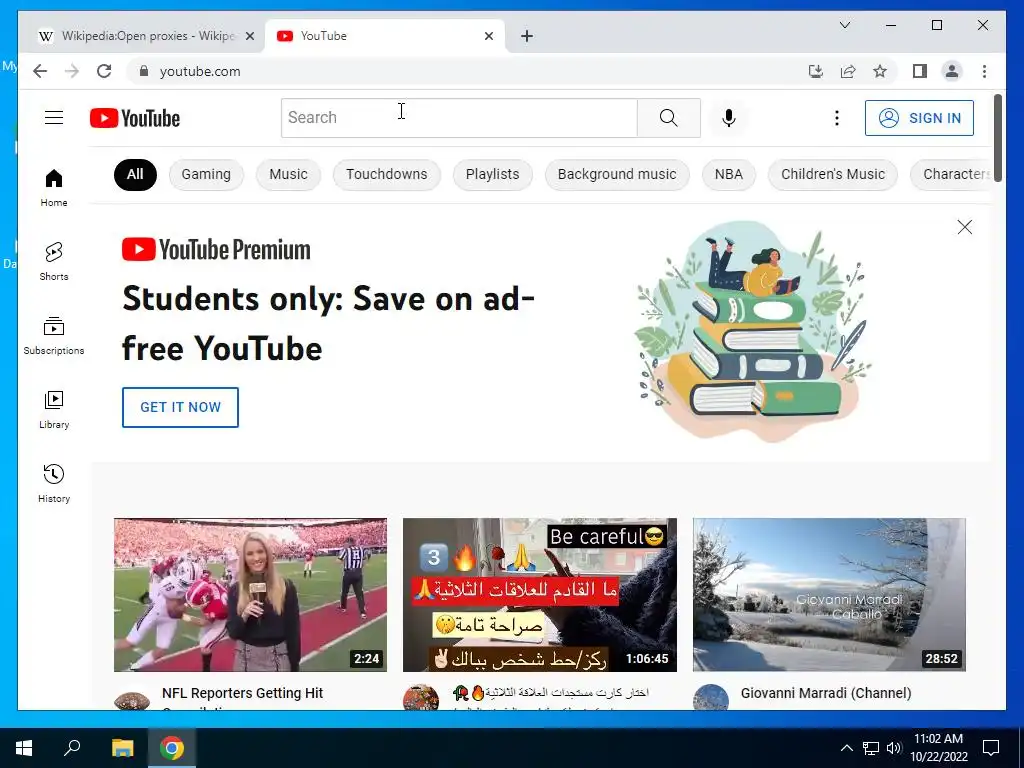This screenshot has height=768, width=1024.
Task: Open Library from sidebar
Action: 54,409
